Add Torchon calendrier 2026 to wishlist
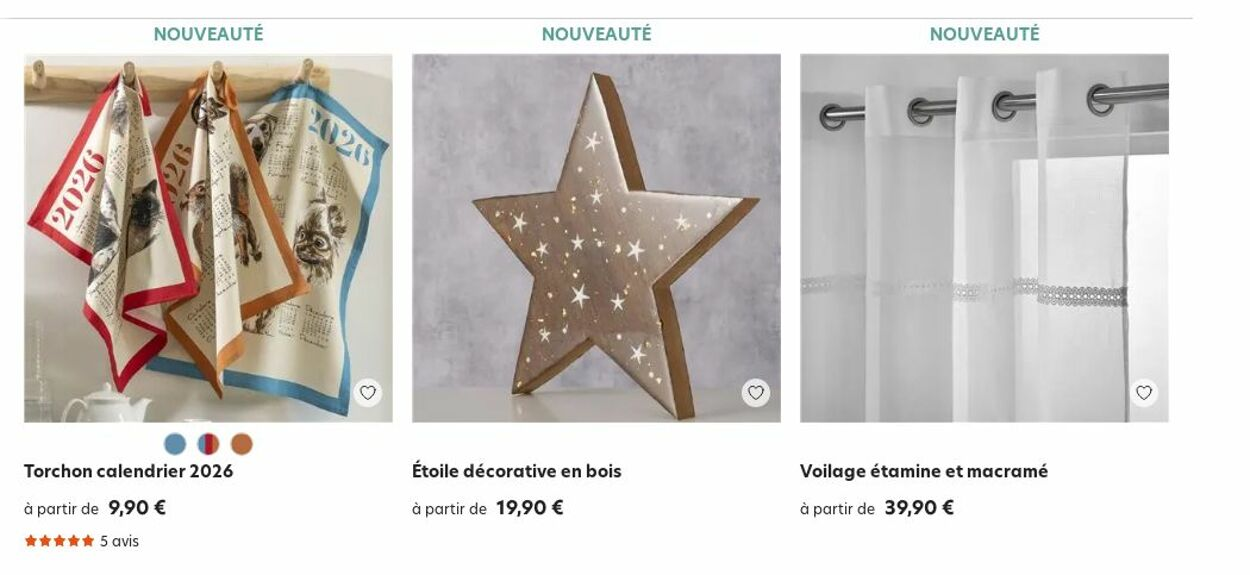Screen dimensions: 1250x575 [x=368, y=393]
